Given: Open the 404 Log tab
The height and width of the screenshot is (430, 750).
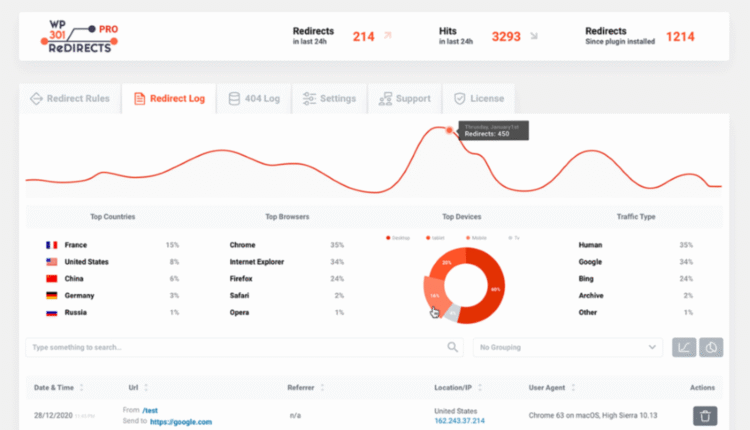Looking at the screenshot, I should click(x=254, y=99).
